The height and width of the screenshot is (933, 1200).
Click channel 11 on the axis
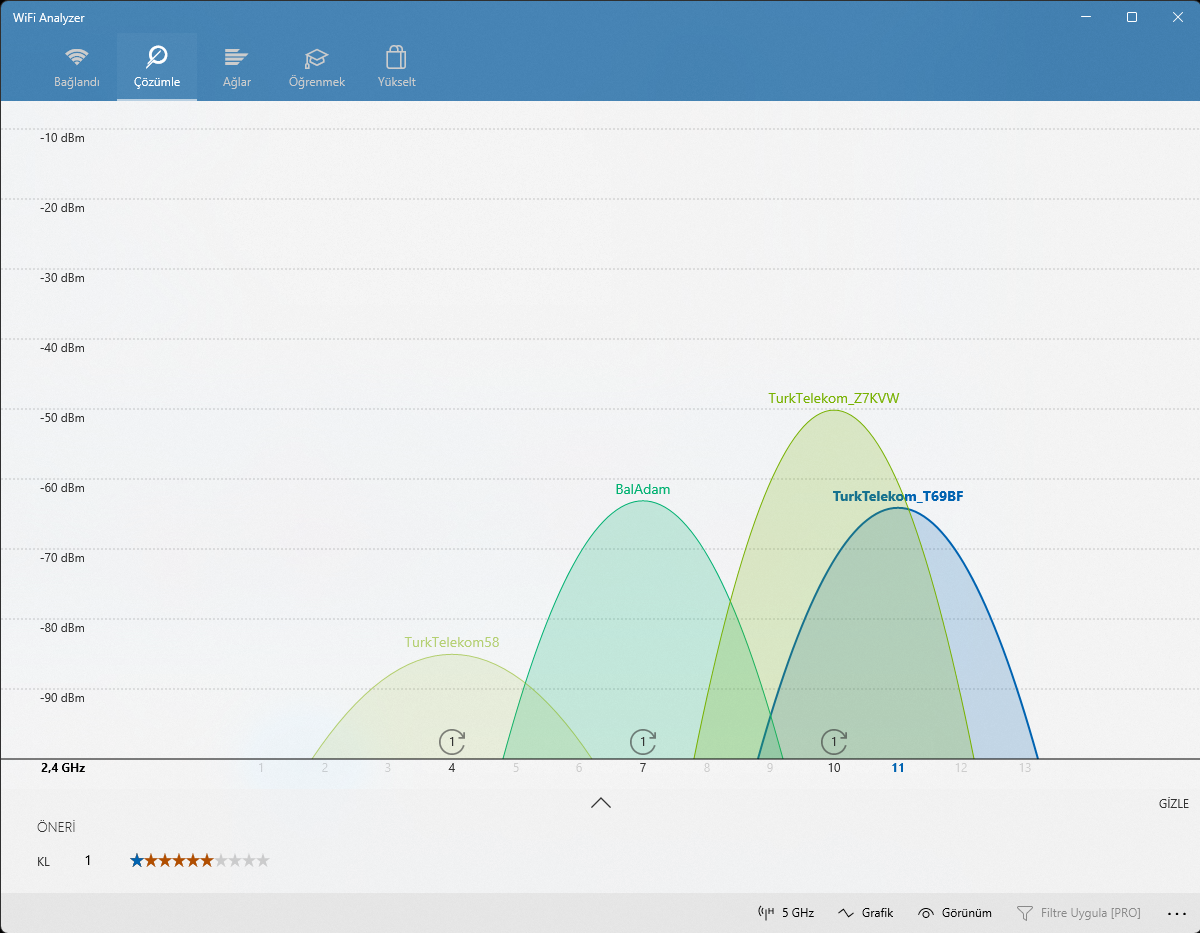point(898,768)
